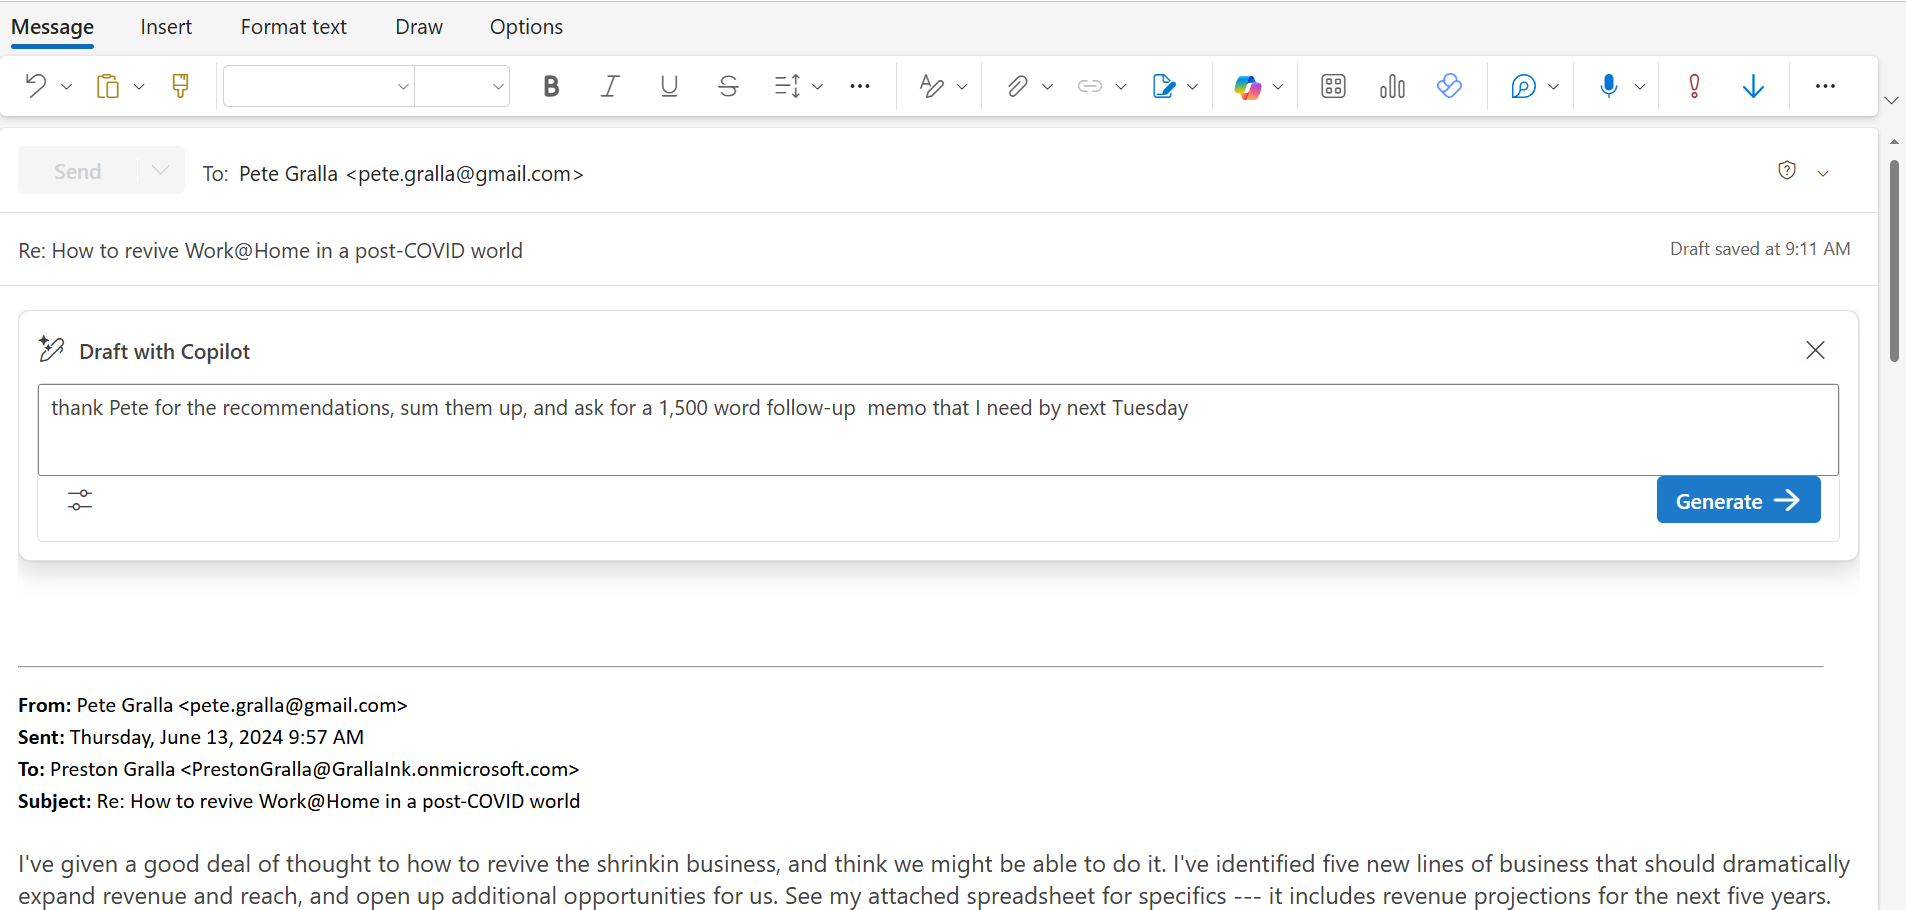
Task: Open the Draw ribbon tab
Action: click(x=418, y=26)
